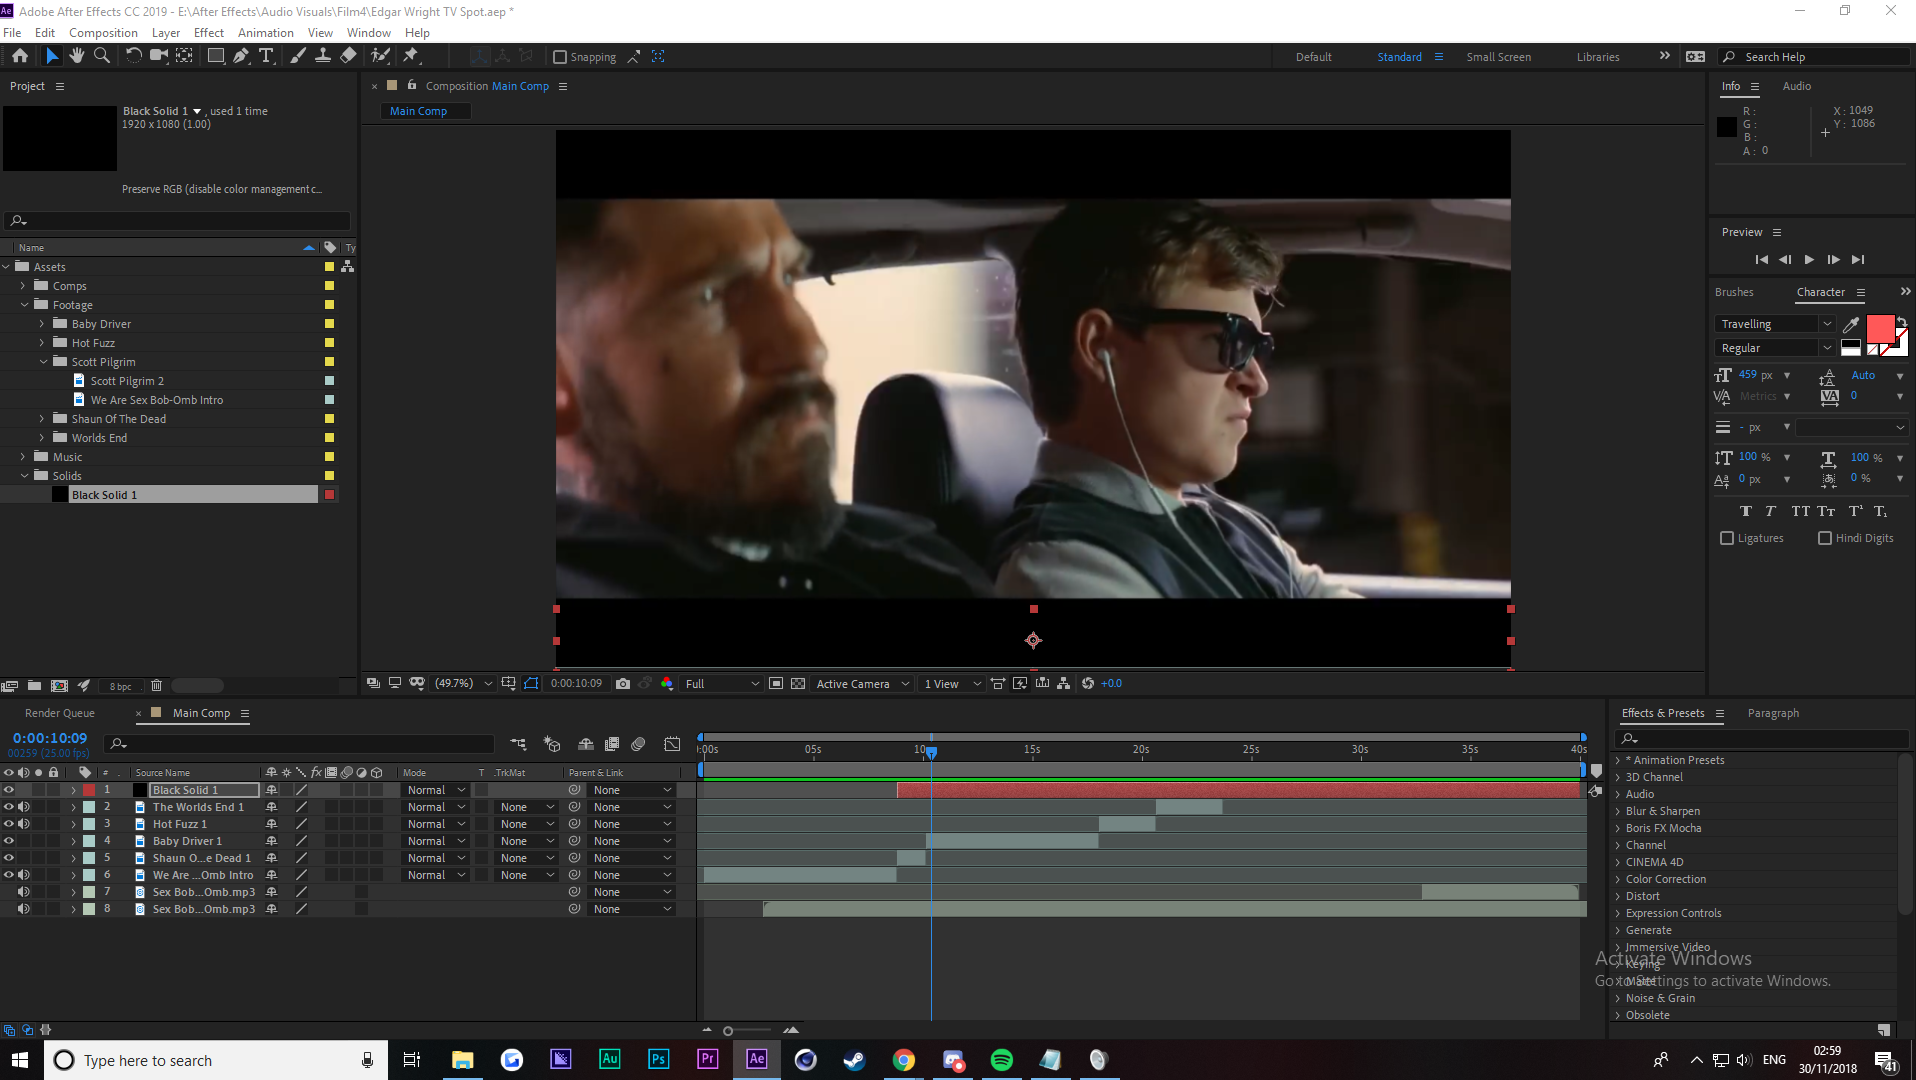The image size is (1916, 1080).
Task: Expand the Shaun Of The Dead folder
Action: pyautogui.click(x=40, y=418)
